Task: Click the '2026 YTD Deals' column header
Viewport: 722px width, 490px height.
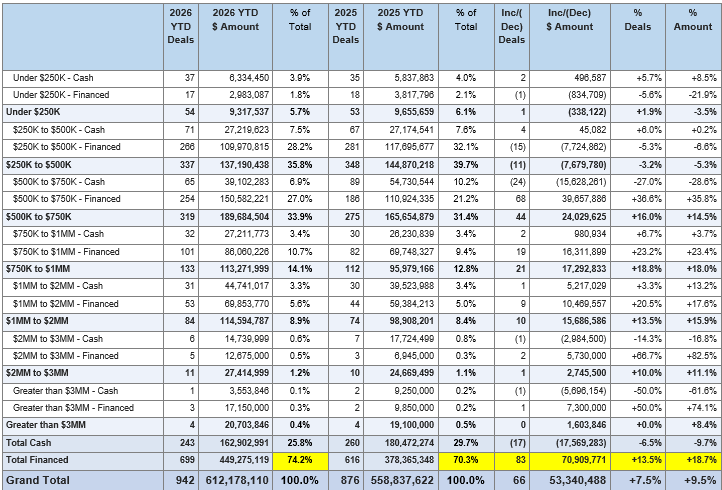Action: tap(180, 37)
